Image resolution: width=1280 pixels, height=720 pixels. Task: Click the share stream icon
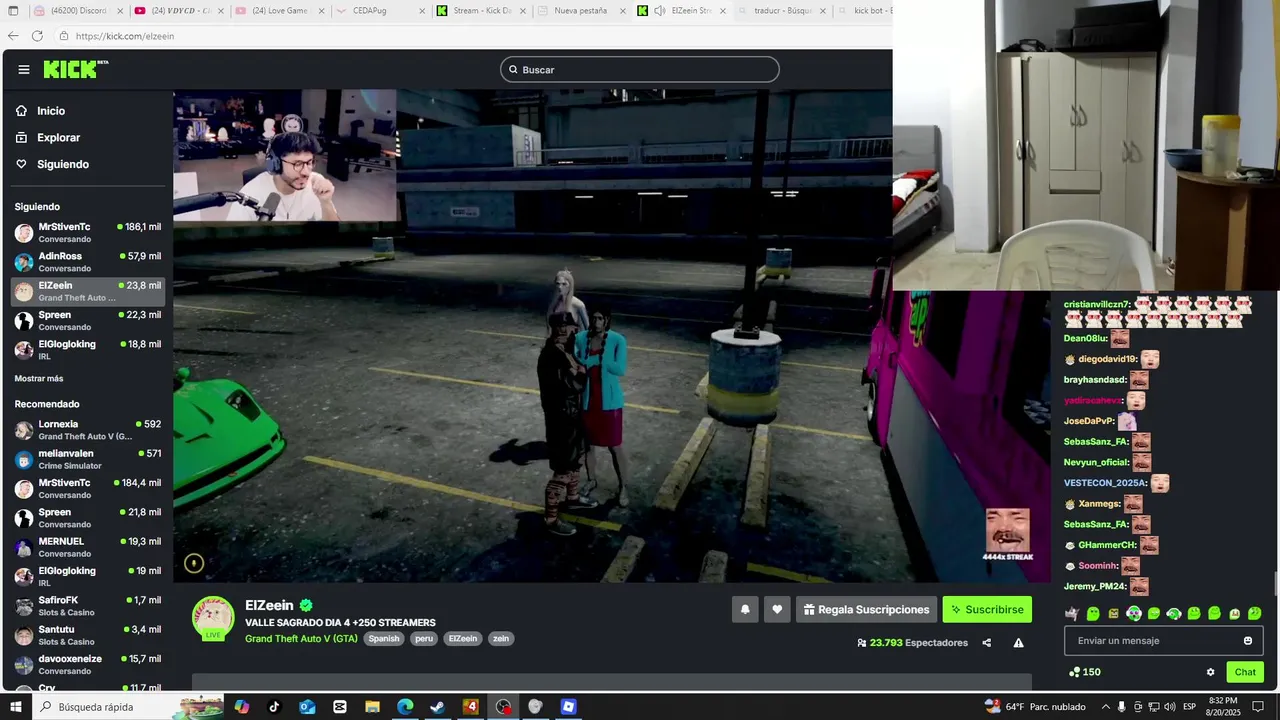tap(987, 643)
